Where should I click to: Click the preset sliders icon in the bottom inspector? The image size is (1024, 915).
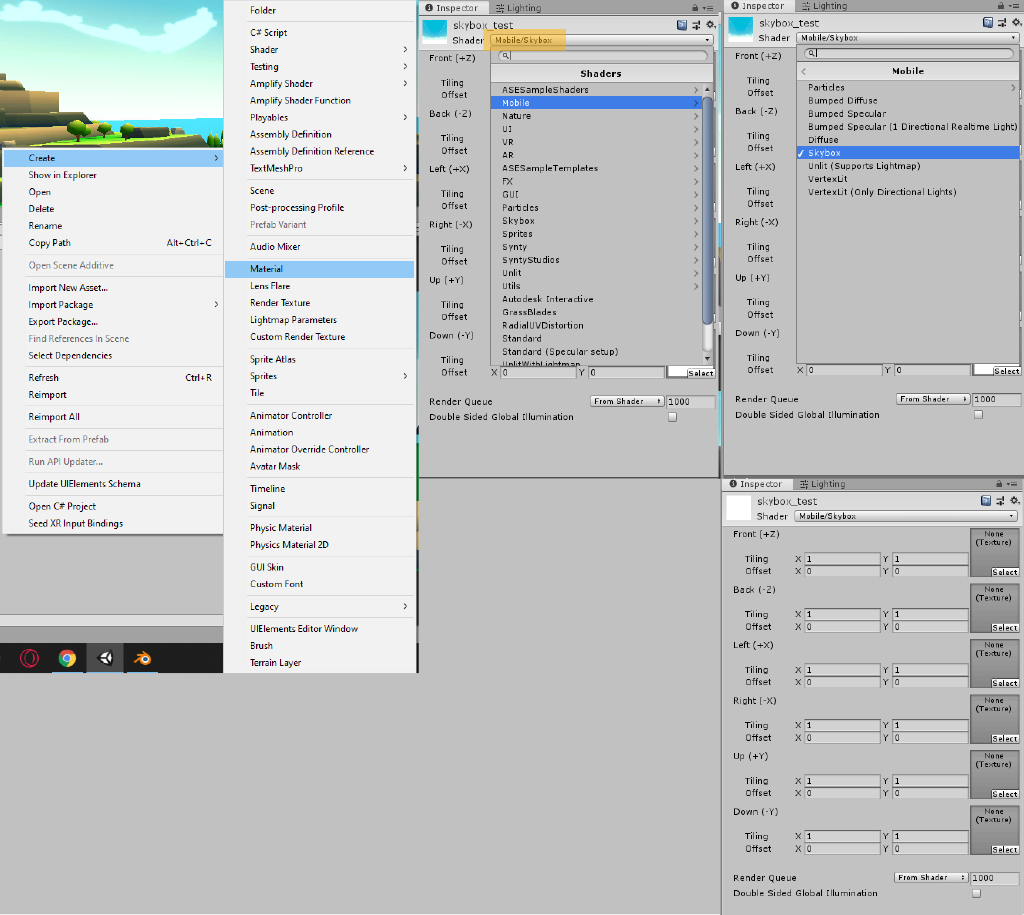click(1000, 500)
